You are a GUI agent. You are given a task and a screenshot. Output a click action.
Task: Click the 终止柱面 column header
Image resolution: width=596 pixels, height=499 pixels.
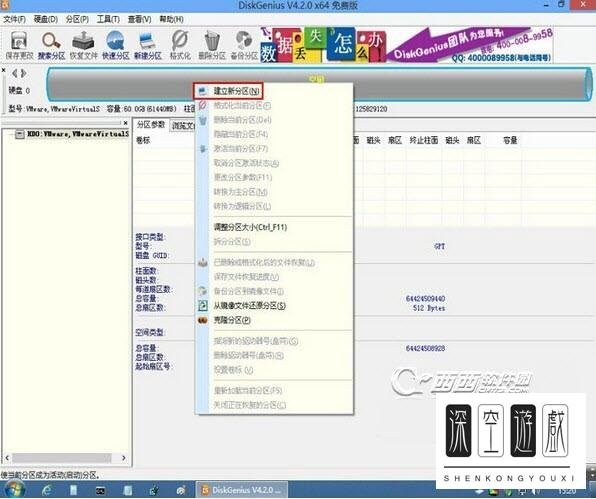pos(423,140)
